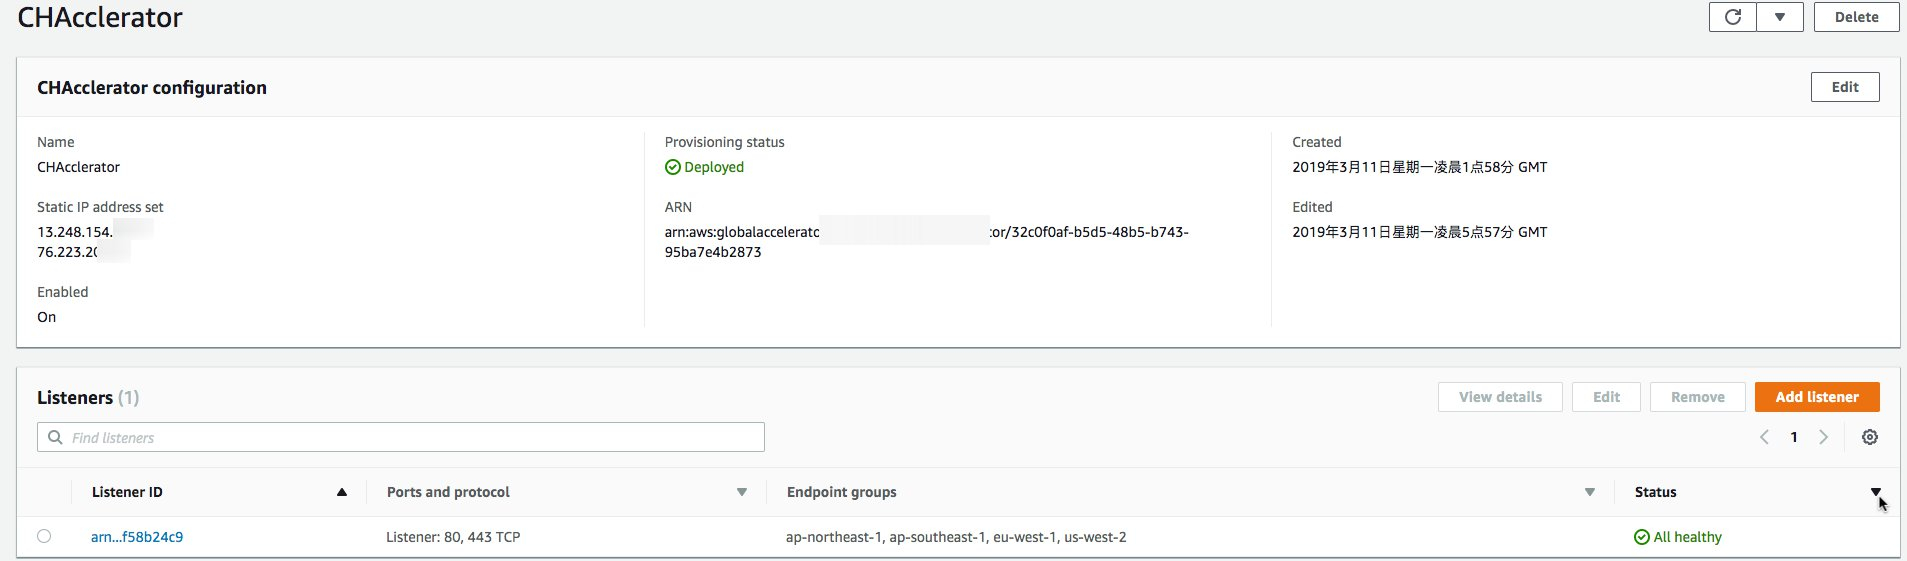Click the search magnifier icon

55,437
